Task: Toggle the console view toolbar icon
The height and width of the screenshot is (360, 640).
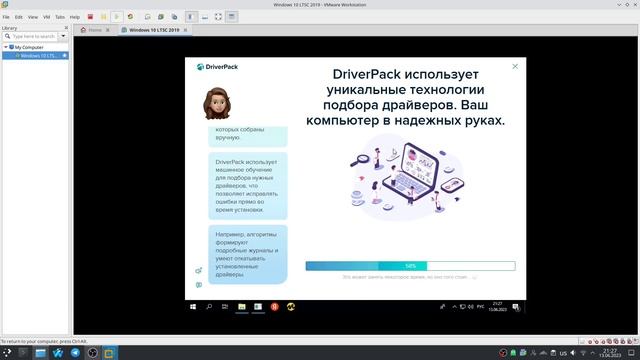Action: pyautogui.click(x=232, y=17)
